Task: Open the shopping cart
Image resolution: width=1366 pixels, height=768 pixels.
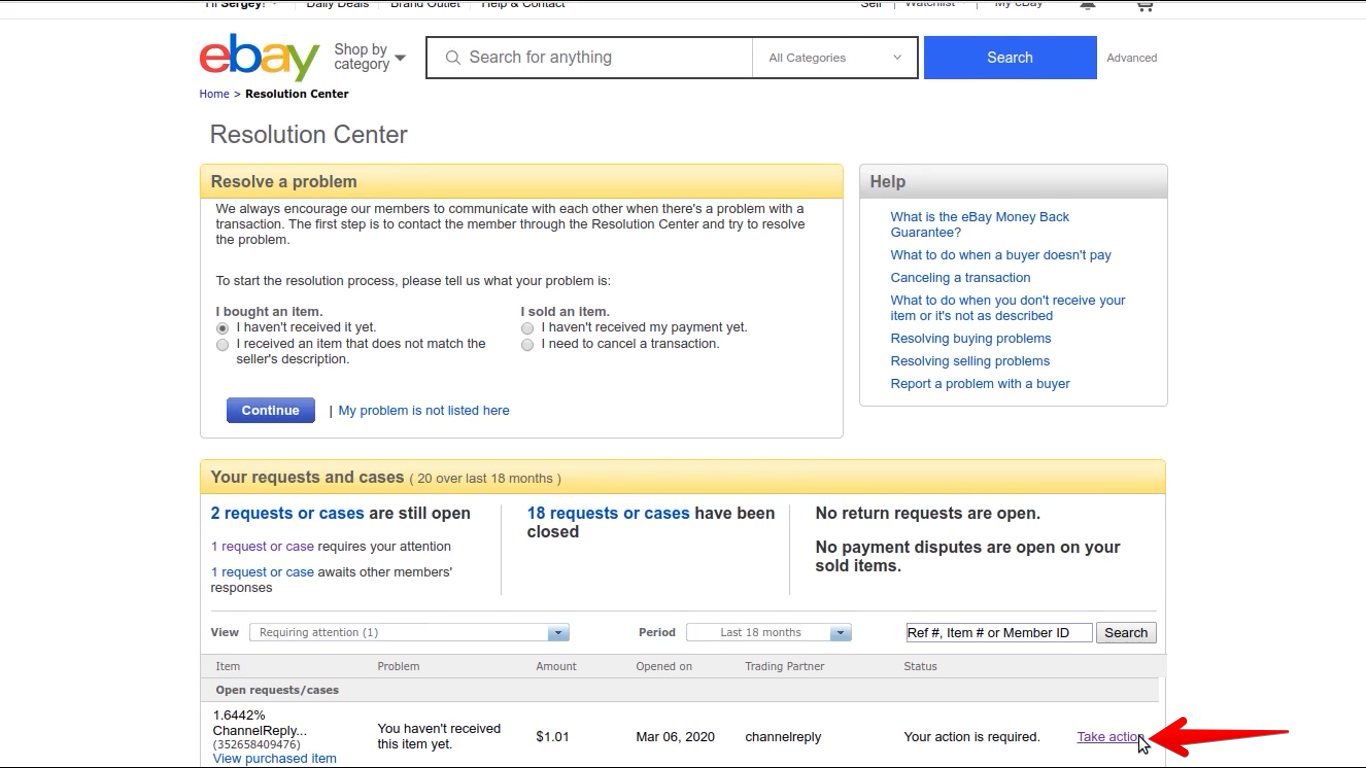Action: click(x=1144, y=6)
